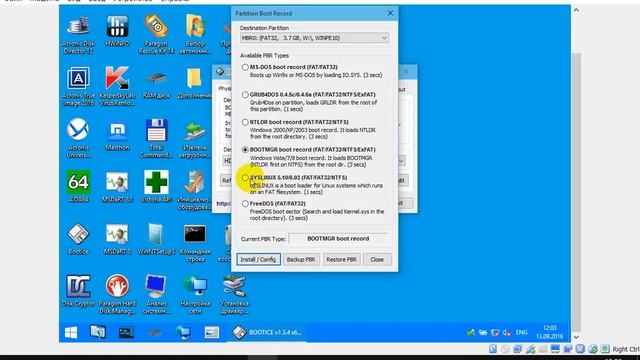Viewport: 640px width, 360px height.
Task: Open the Дополнени... folder icon
Action: point(195,84)
